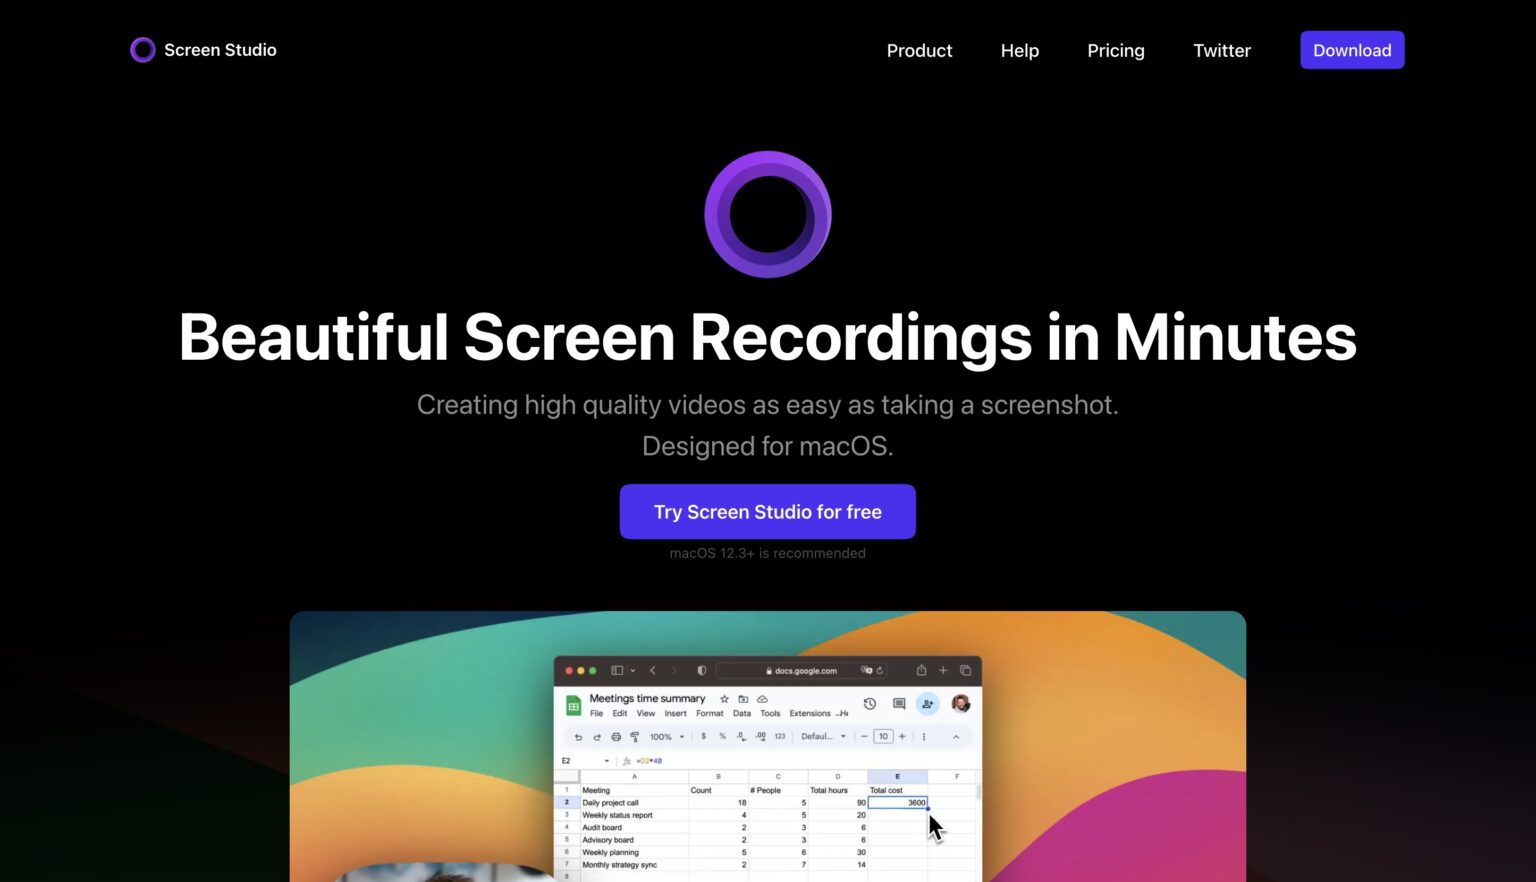Select the Paint format tool

[635, 737]
